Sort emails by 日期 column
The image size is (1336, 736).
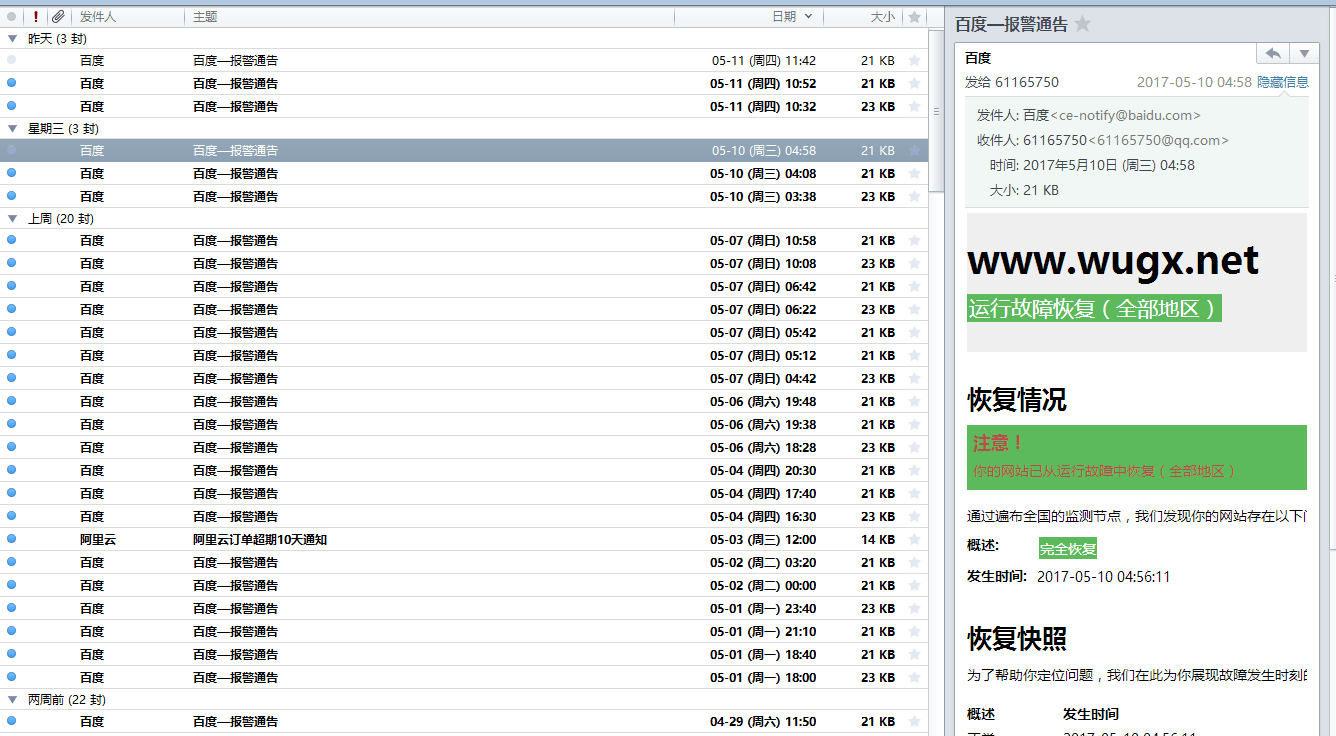pos(784,17)
